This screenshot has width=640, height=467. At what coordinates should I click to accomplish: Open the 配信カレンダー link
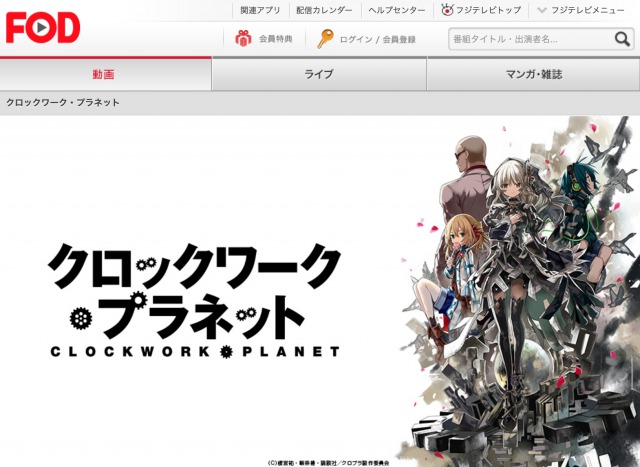tap(324, 10)
